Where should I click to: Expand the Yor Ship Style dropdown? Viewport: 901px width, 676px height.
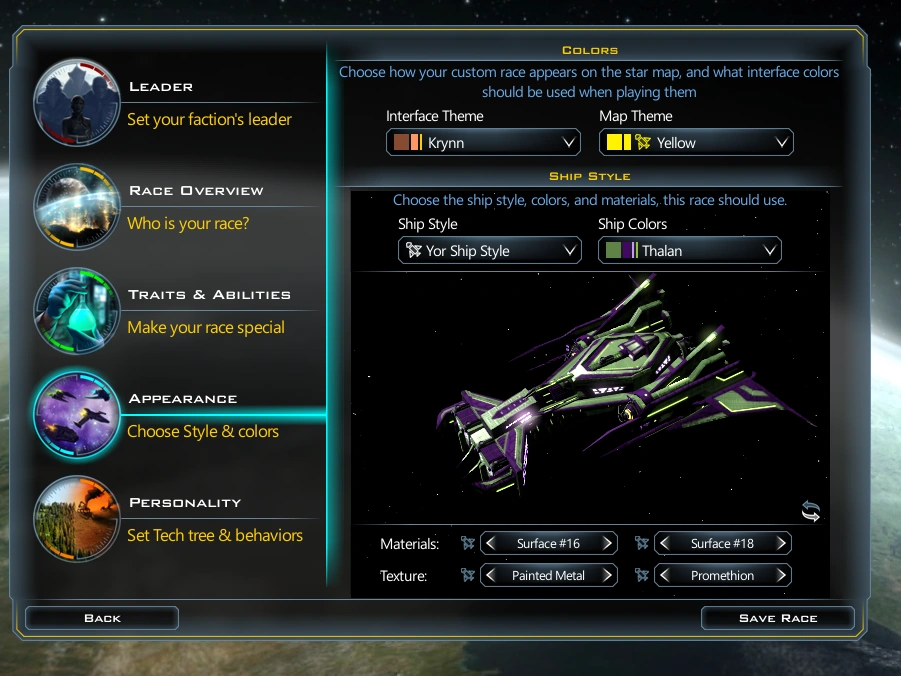click(490, 251)
